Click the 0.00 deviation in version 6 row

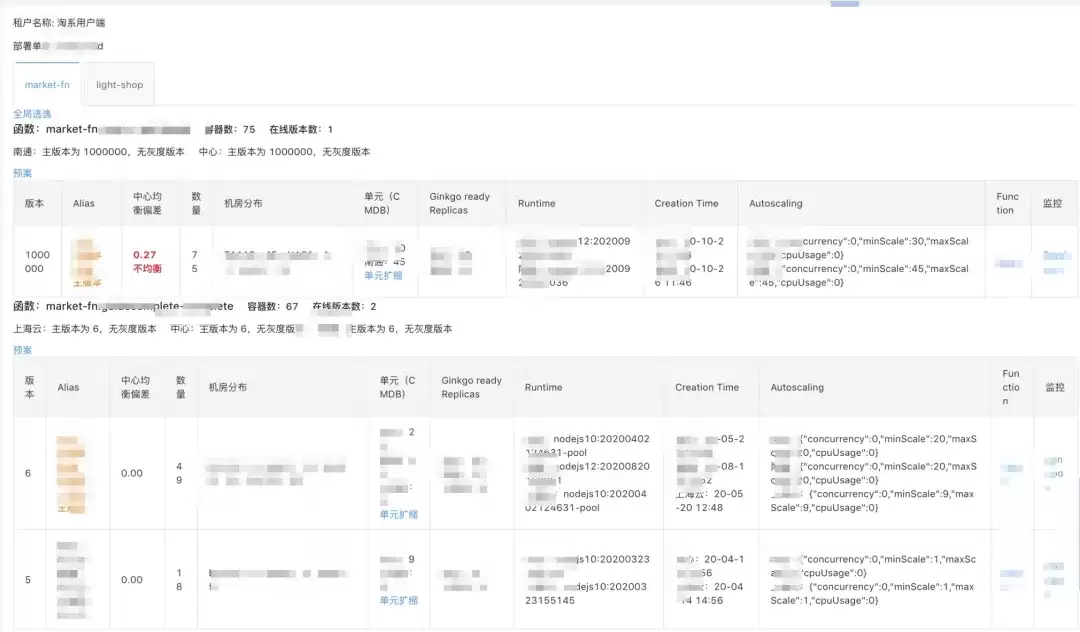[132, 473]
